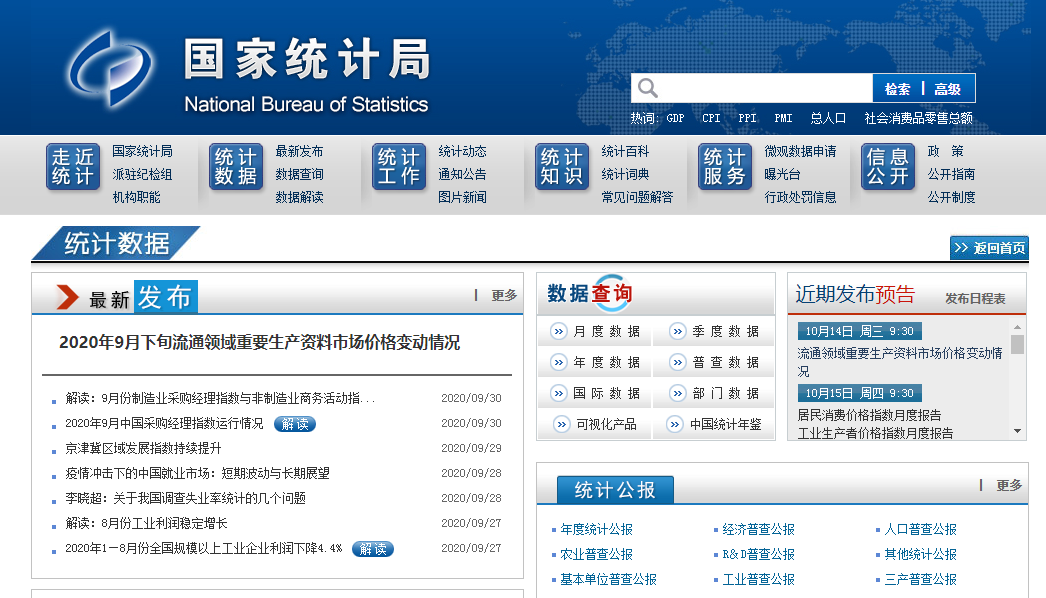Open the 走近统计 blue tile icon
This screenshot has height=598, width=1046.
(73, 167)
